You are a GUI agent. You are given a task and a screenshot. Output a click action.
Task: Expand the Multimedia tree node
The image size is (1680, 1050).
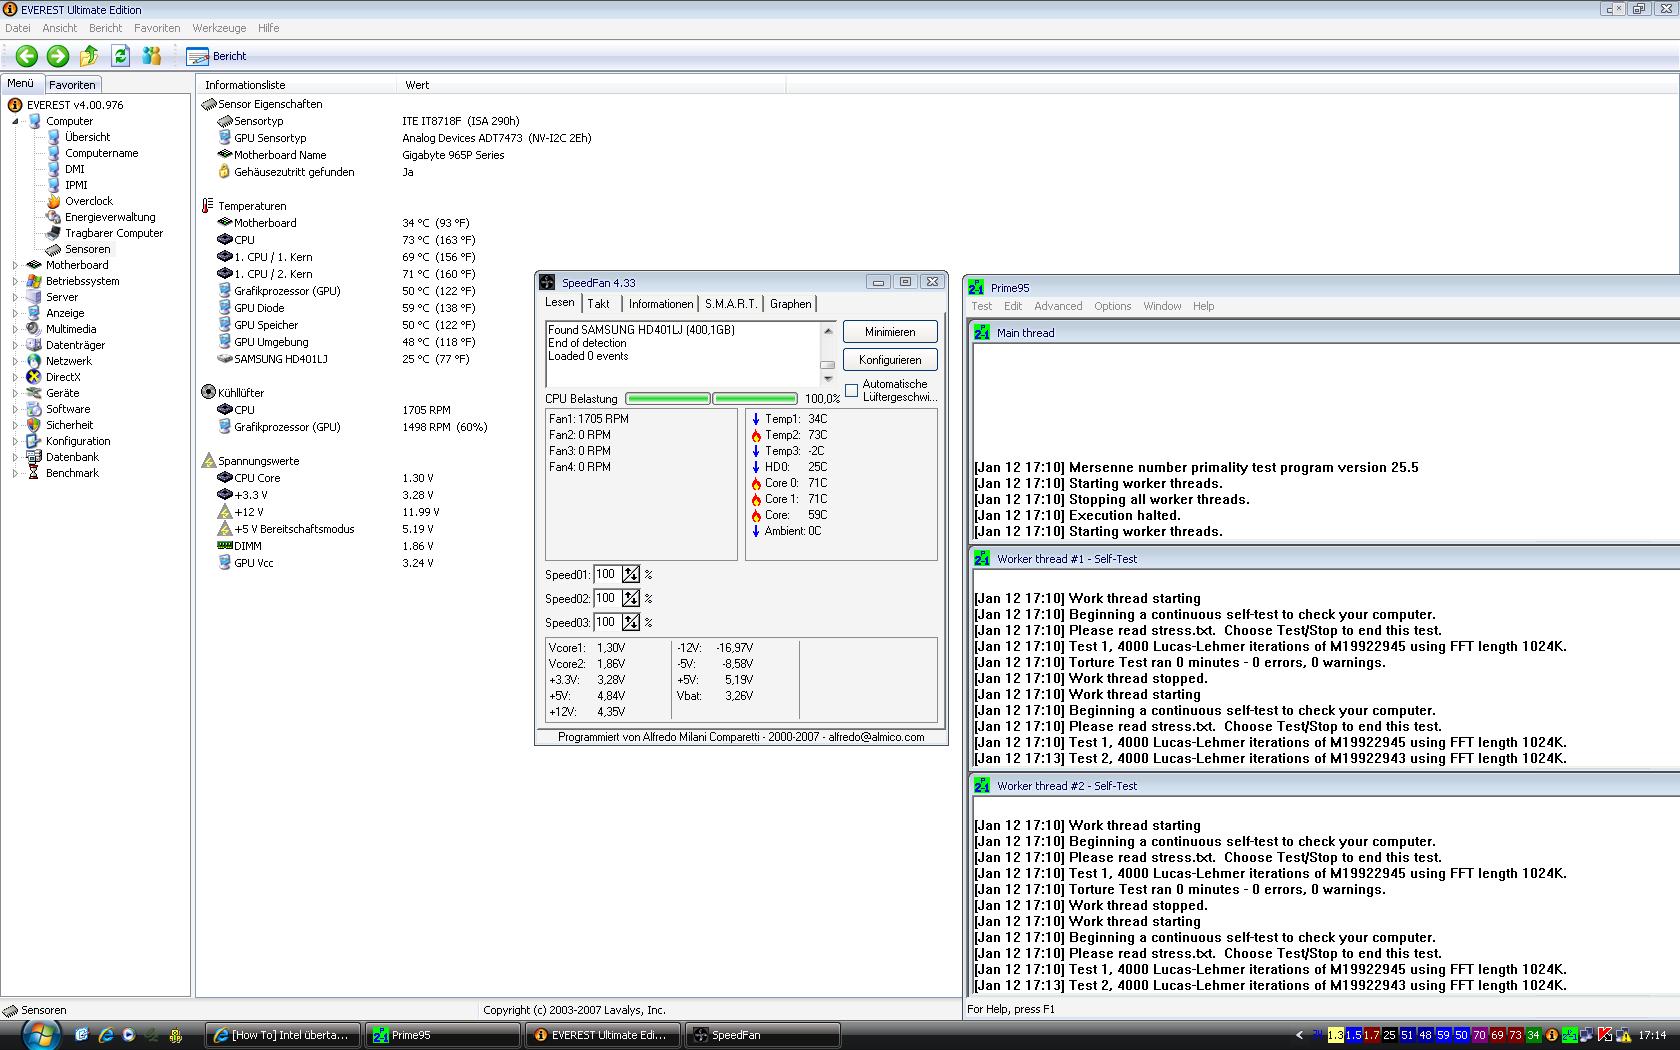[x=16, y=329]
